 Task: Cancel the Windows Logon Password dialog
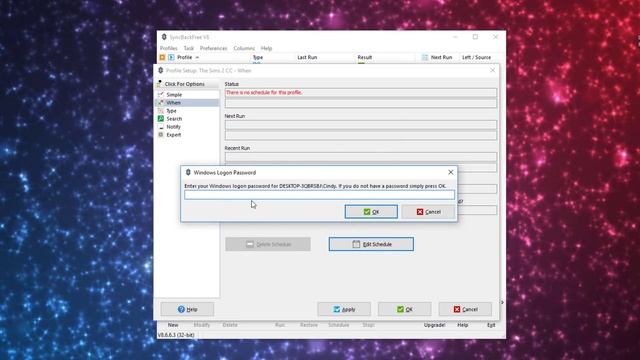coord(428,212)
